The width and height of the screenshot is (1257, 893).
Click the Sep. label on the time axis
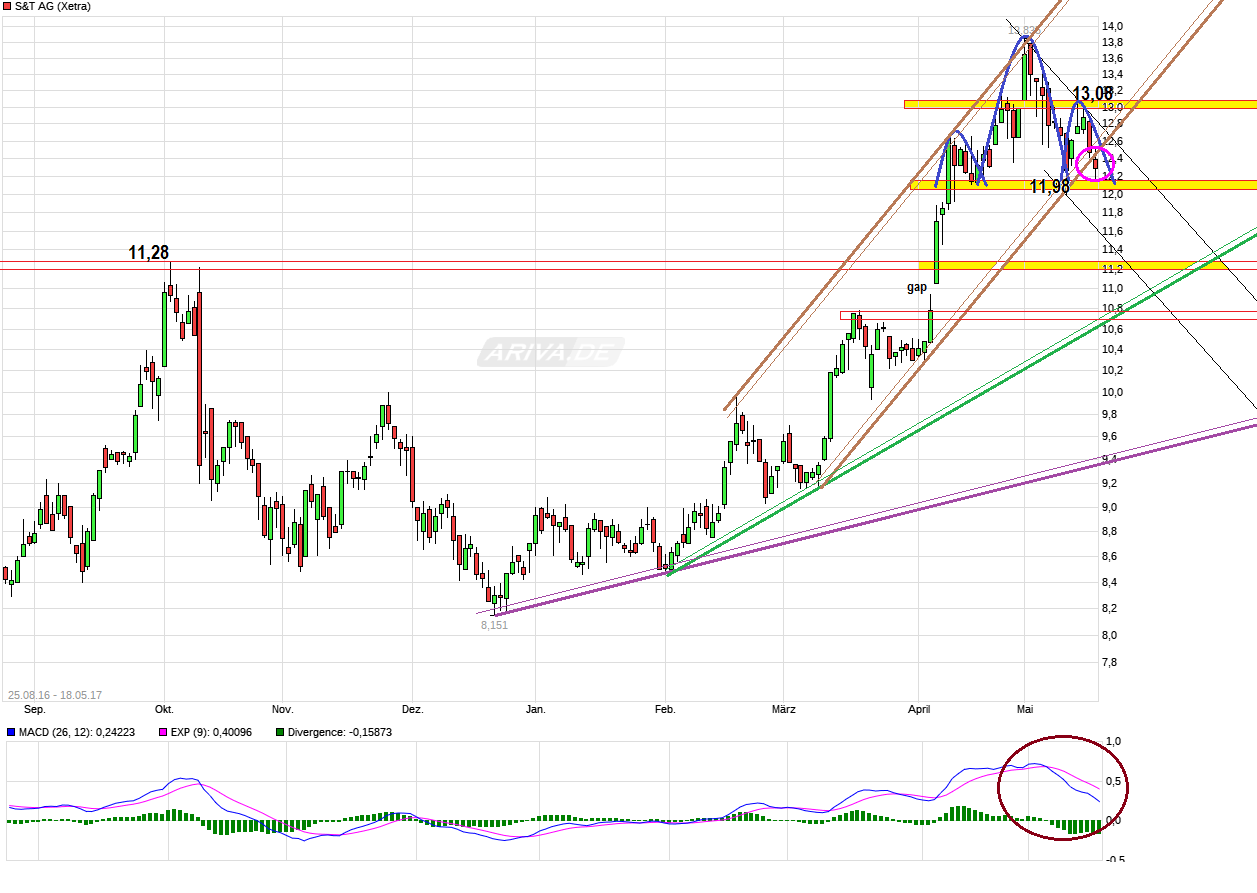(33, 709)
